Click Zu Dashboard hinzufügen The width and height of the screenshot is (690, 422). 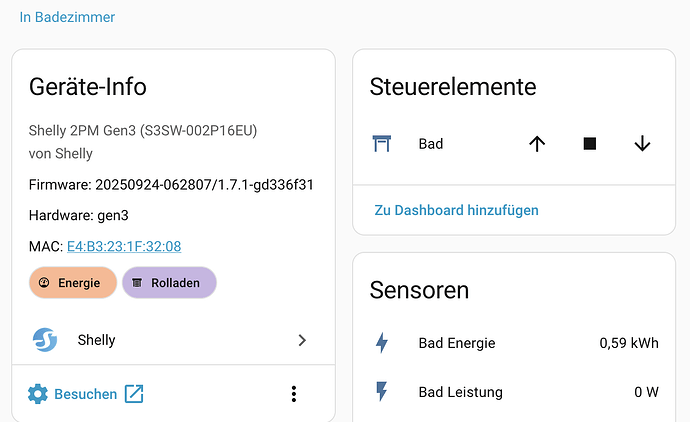click(456, 210)
